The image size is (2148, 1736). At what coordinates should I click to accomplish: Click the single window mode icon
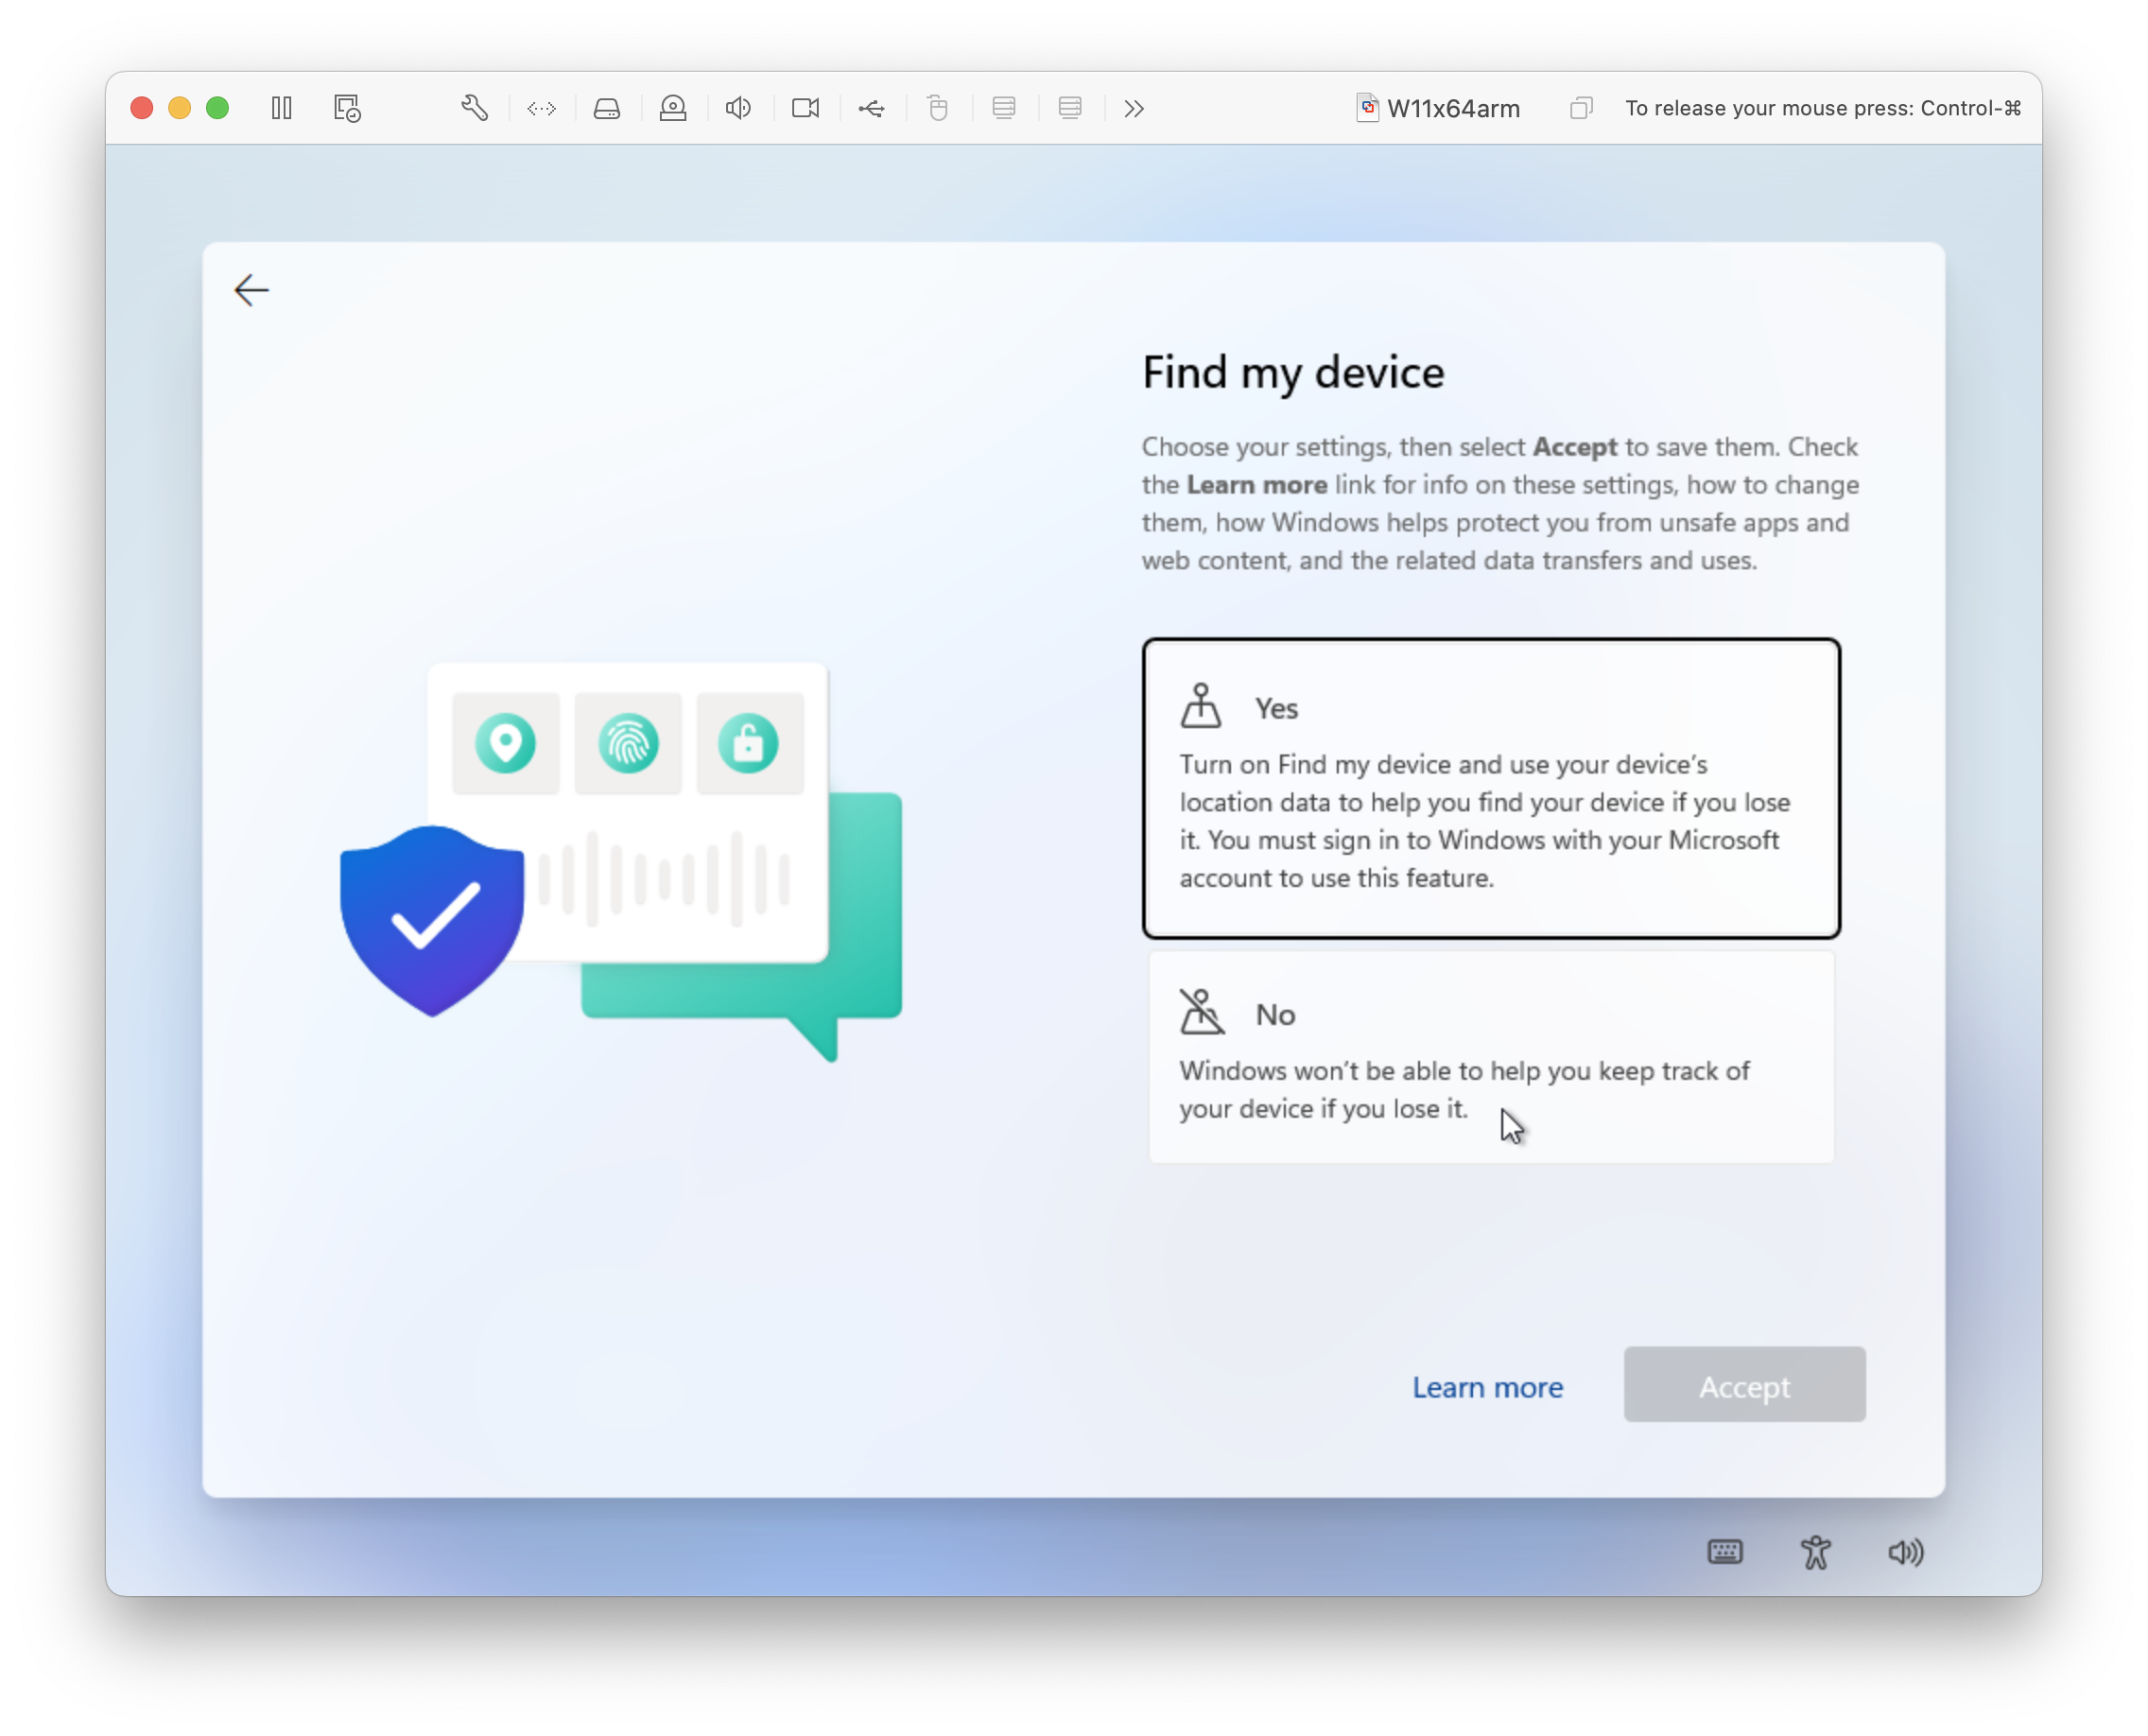1580,108
